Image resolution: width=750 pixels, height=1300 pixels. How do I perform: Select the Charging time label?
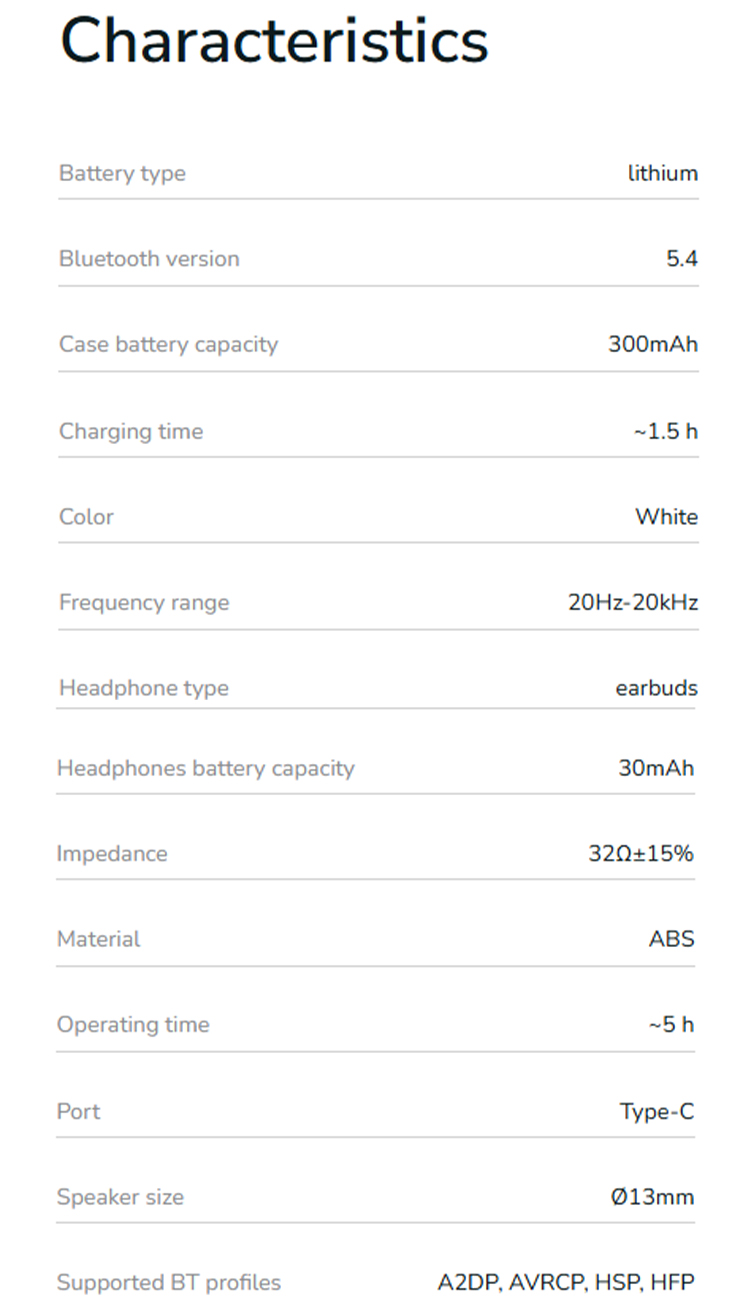tap(131, 432)
